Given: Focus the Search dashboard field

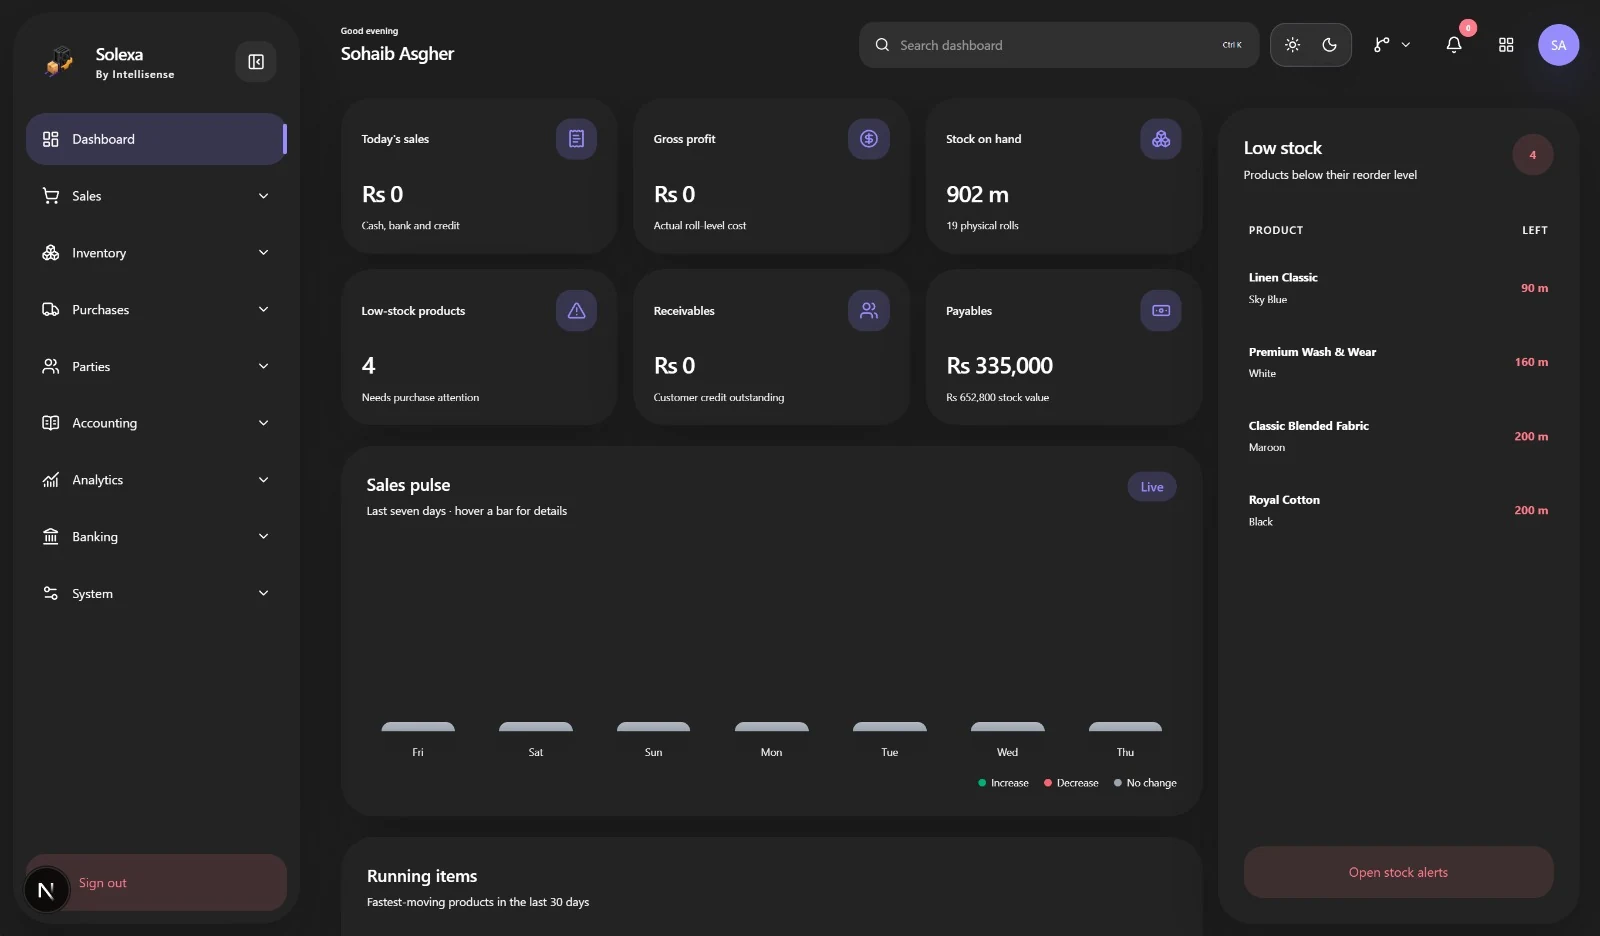Looking at the screenshot, I should tap(1059, 45).
